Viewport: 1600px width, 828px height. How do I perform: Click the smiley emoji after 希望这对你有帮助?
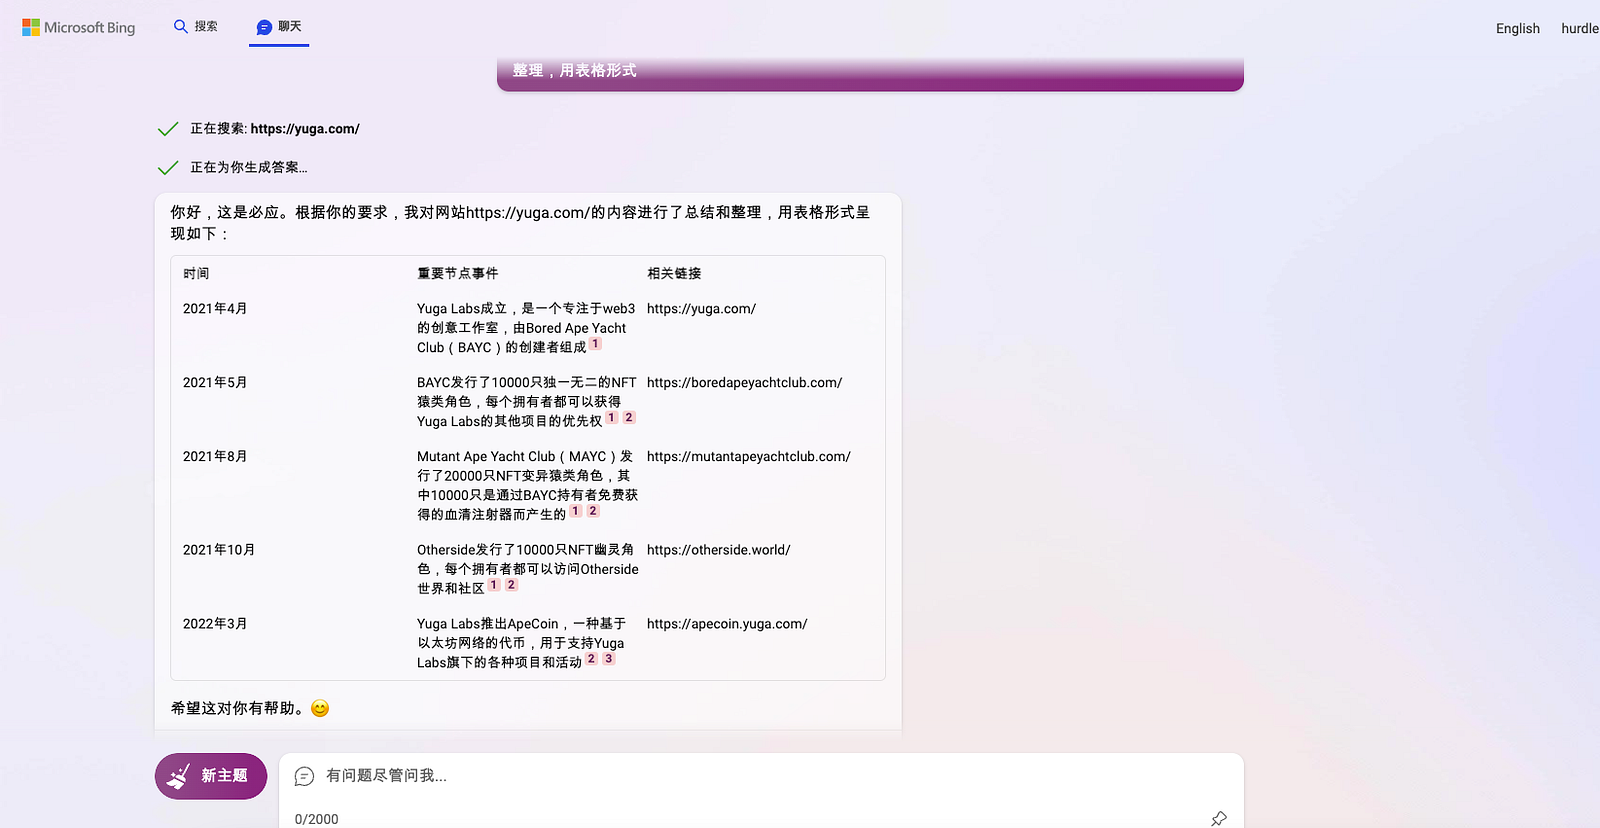click(320, 709)
